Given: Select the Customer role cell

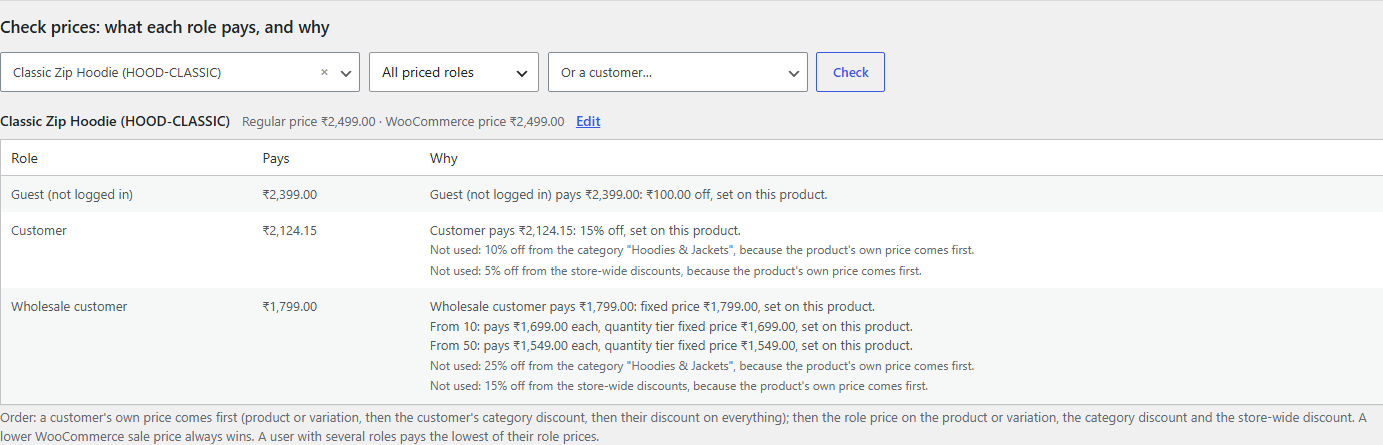Looking at the screenshot, I should click(39, 230).
